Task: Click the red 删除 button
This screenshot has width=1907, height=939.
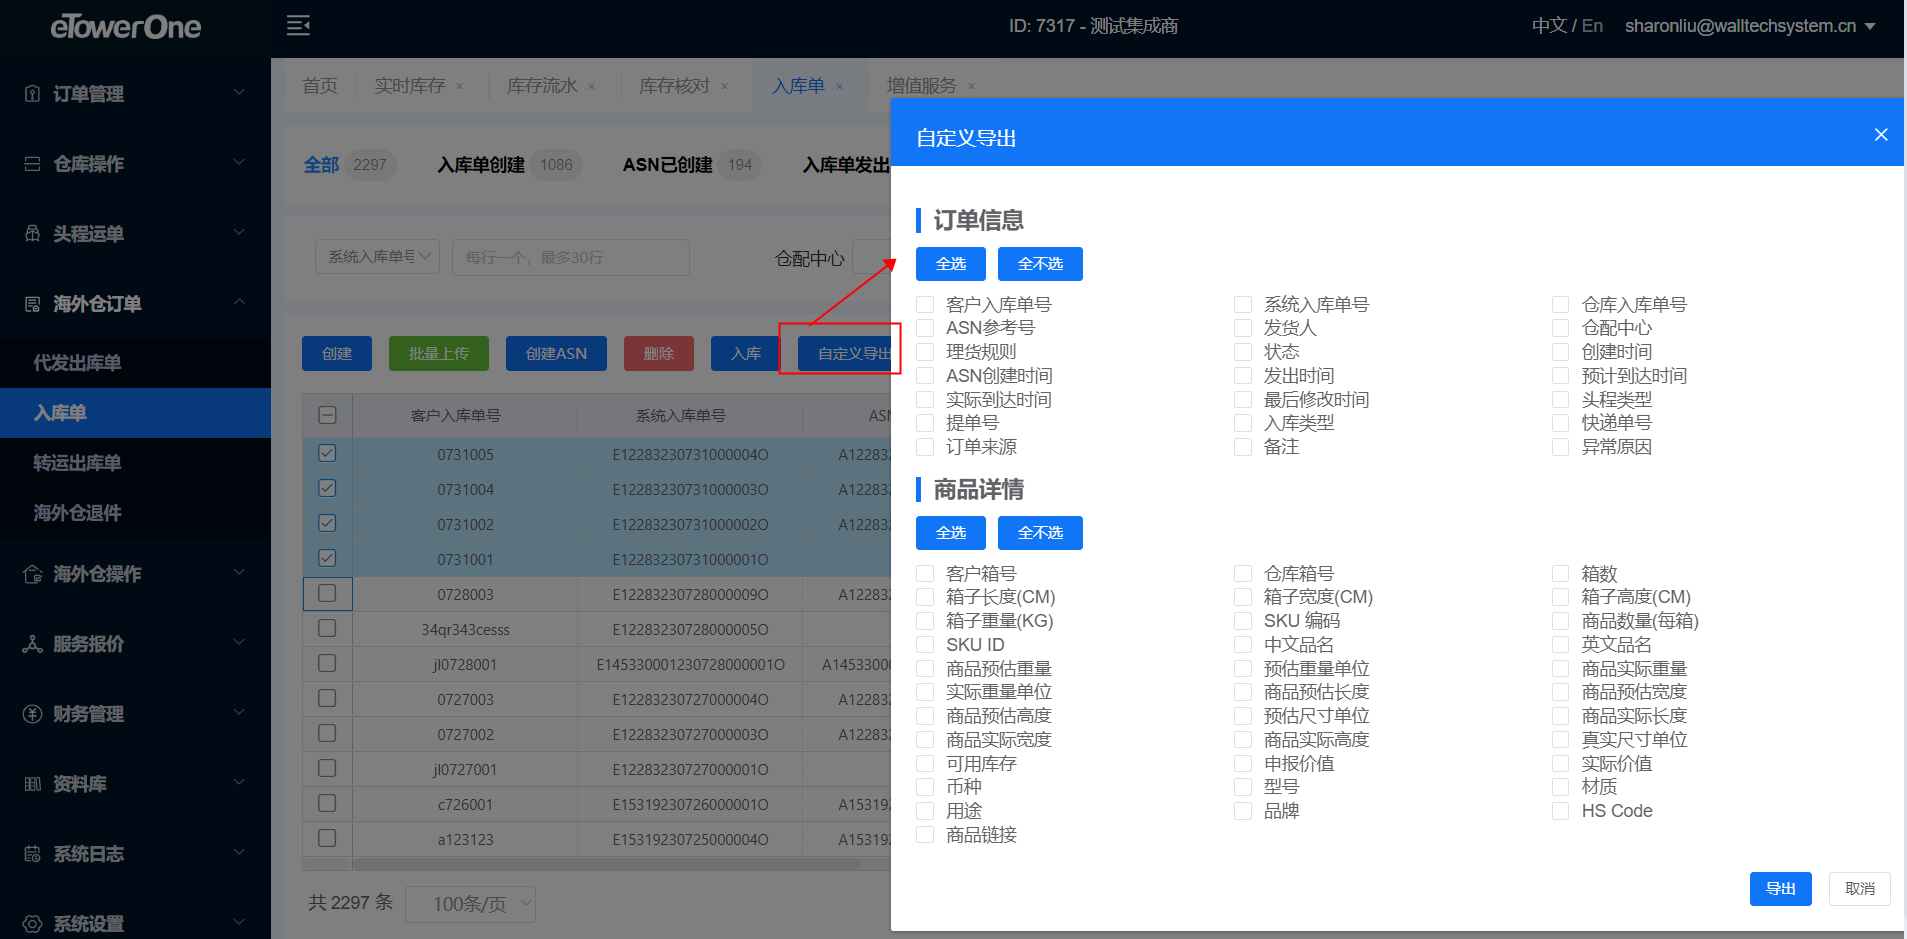Action: coord(659,354)
